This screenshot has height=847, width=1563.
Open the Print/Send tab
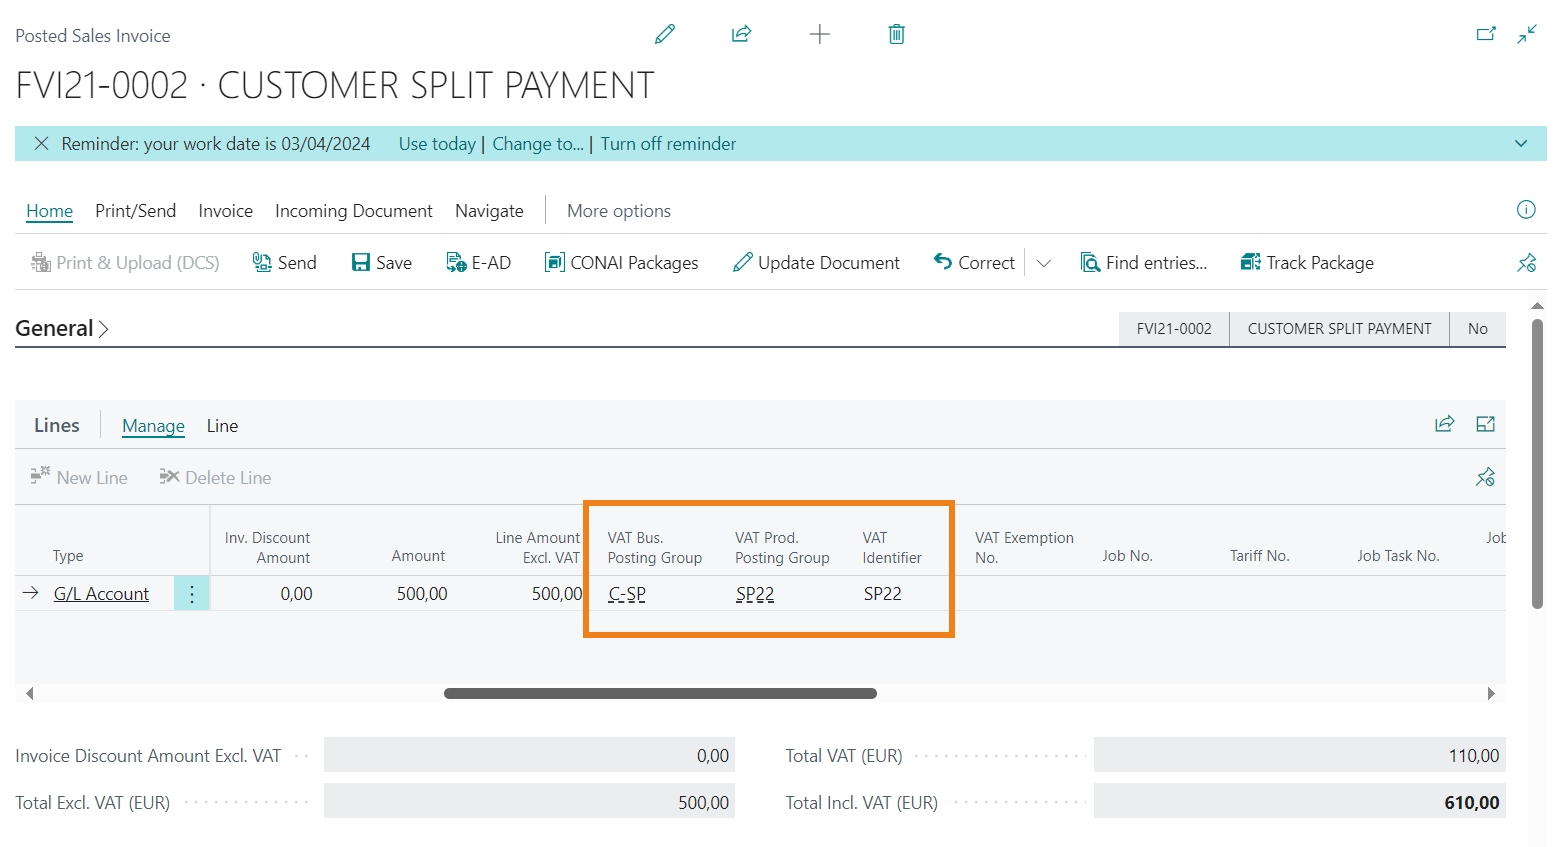pyautogui.click(x=136, y=211)
